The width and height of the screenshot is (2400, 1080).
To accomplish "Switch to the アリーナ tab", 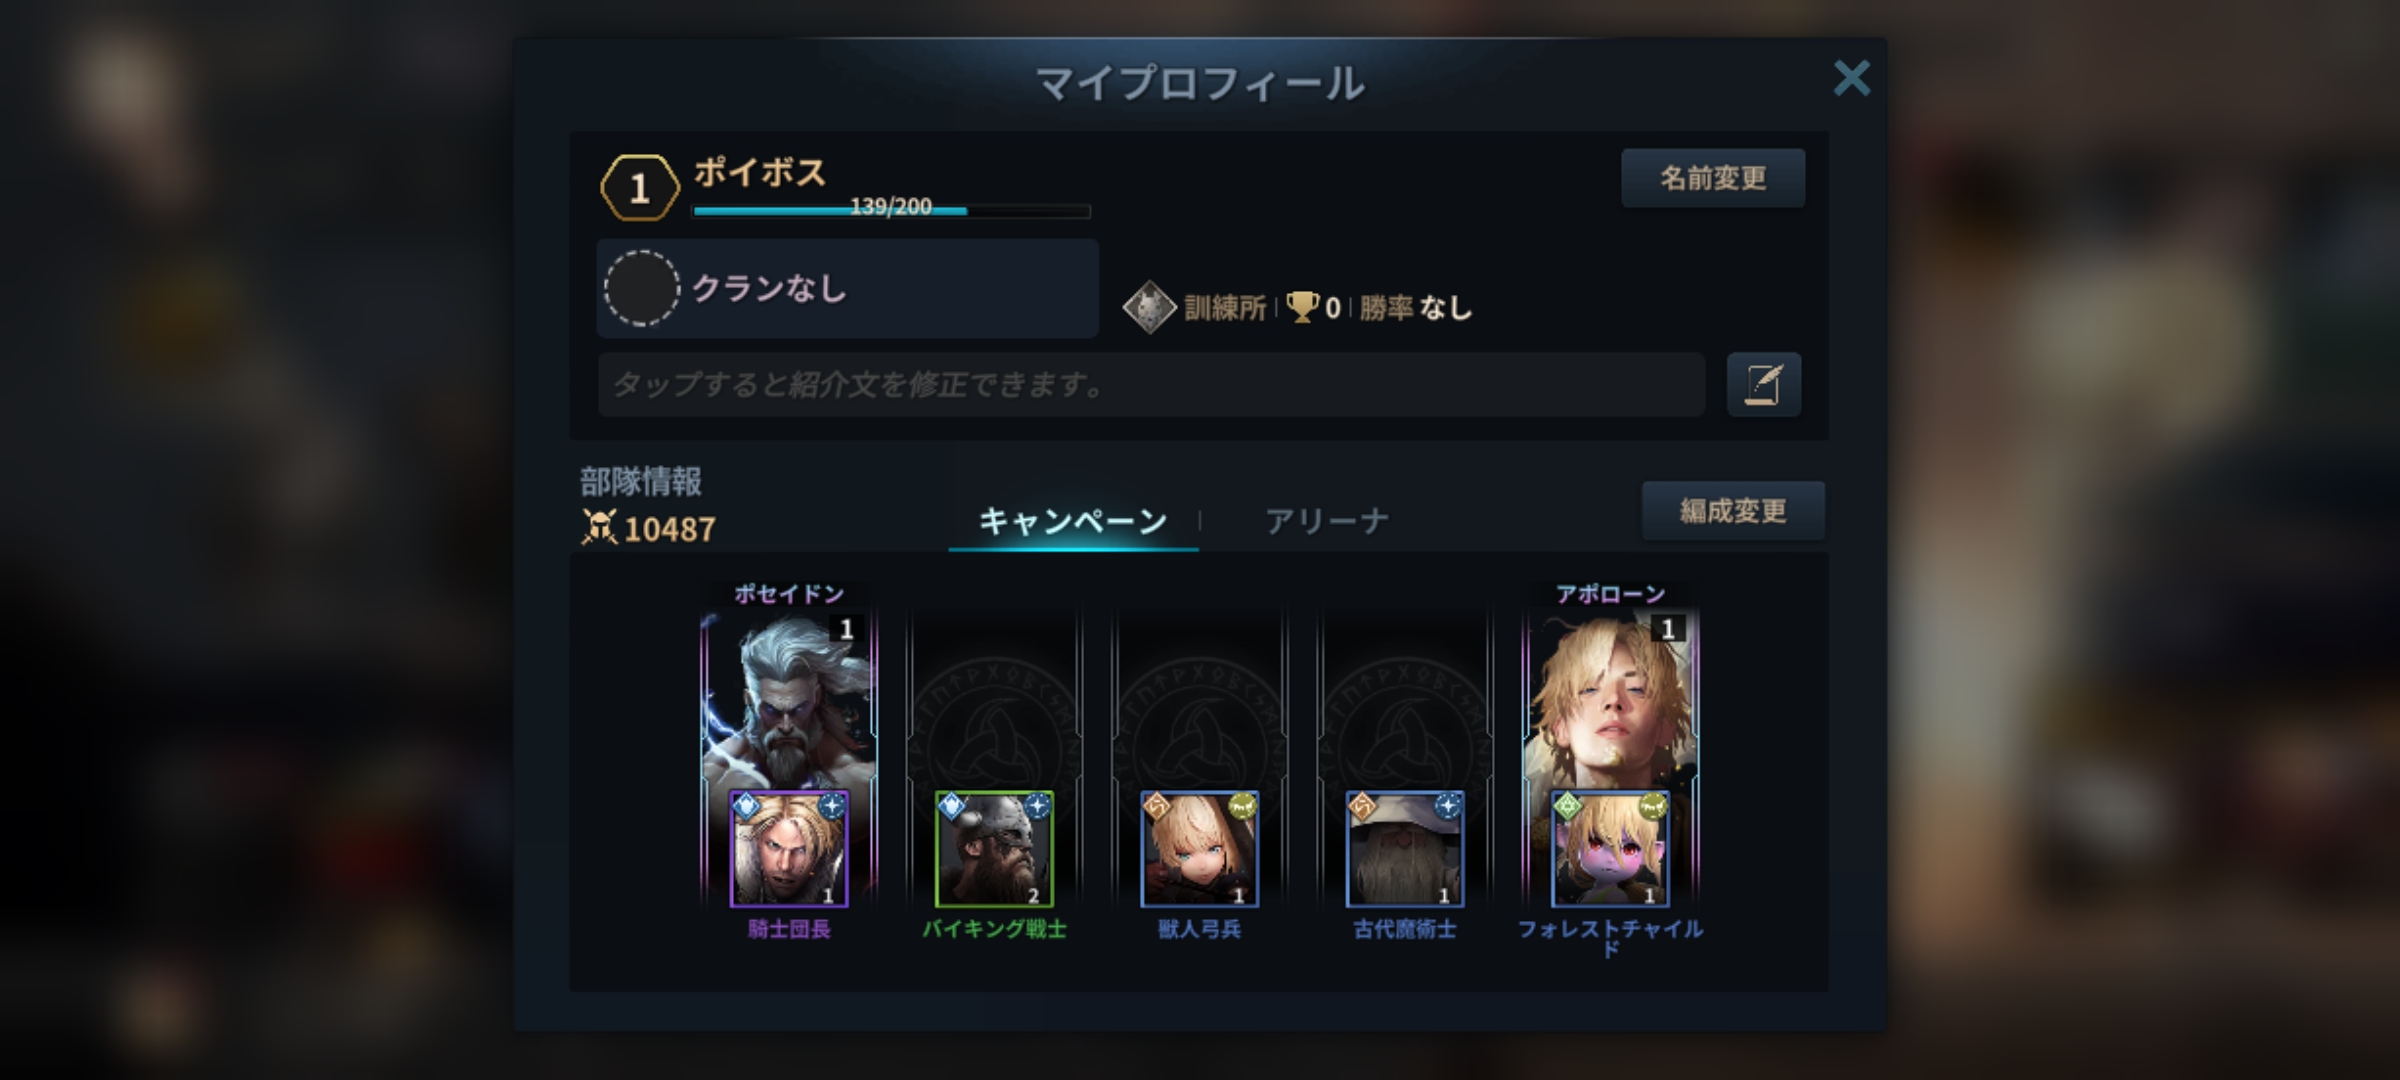I will (1327, 521).
